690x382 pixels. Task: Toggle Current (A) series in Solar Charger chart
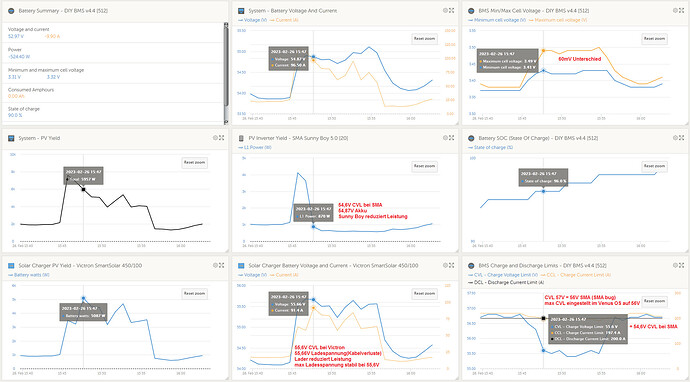[x=284, y=275]
